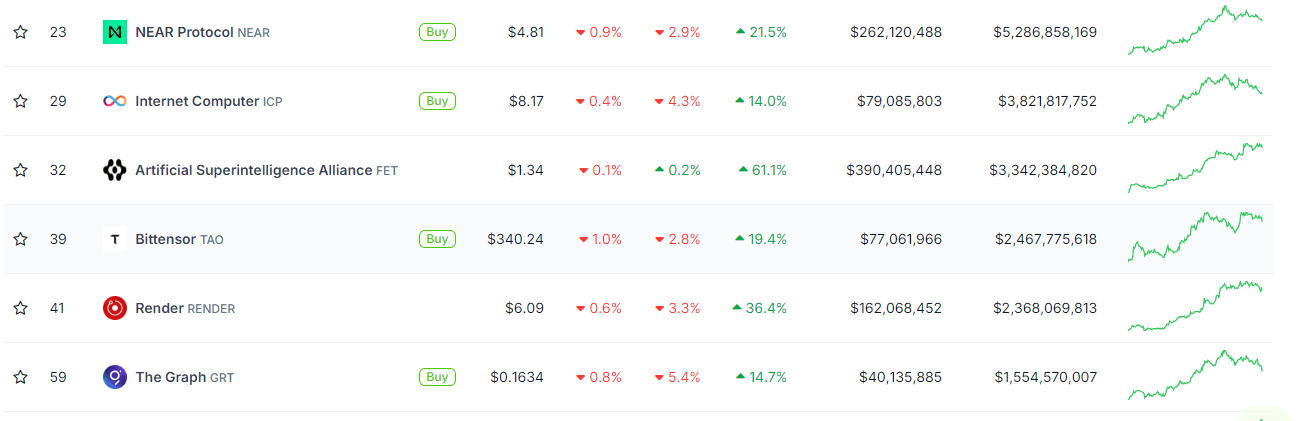Click the red Render logo icon

[x=115, y=308]
